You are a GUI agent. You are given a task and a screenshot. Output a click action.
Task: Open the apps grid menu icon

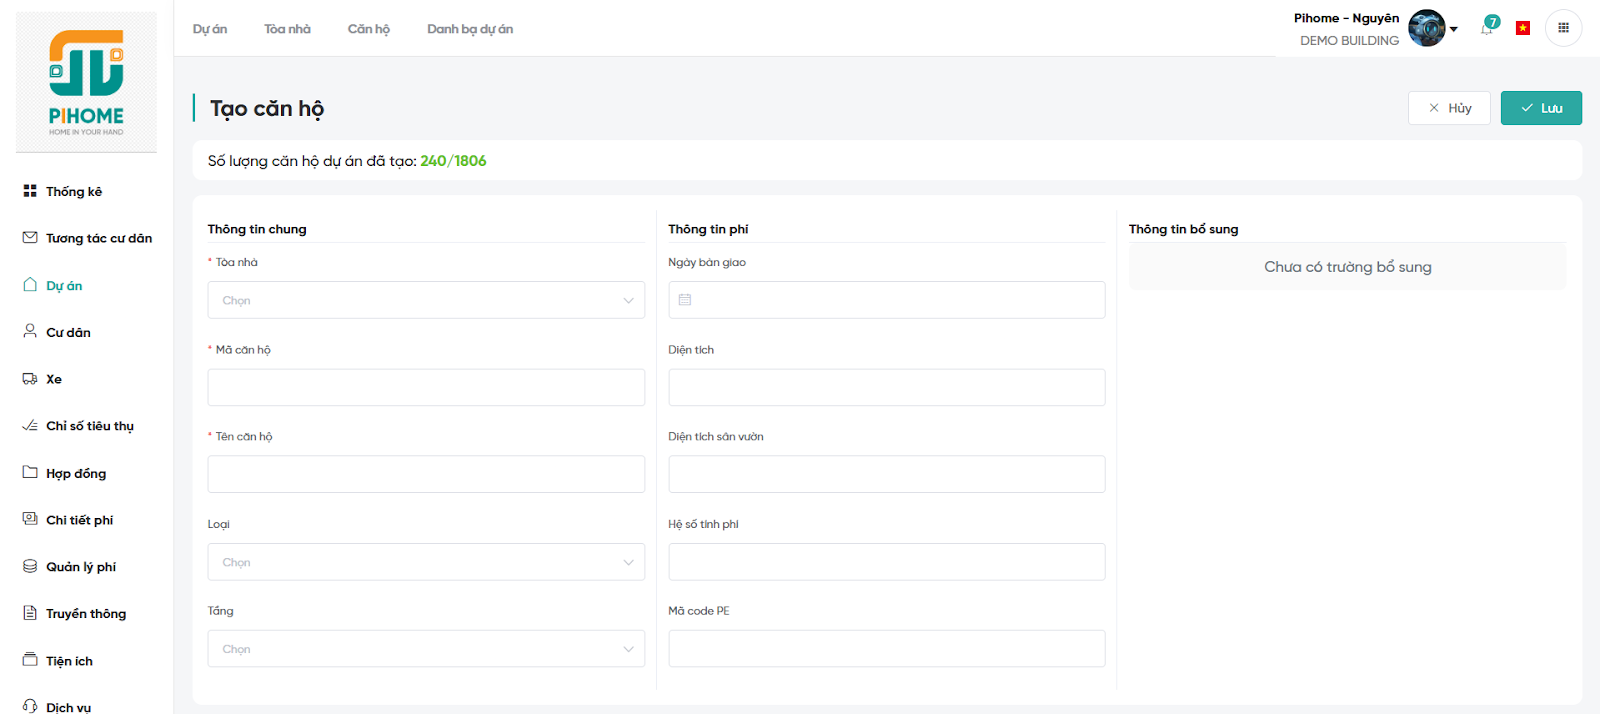pos(1563,28)
